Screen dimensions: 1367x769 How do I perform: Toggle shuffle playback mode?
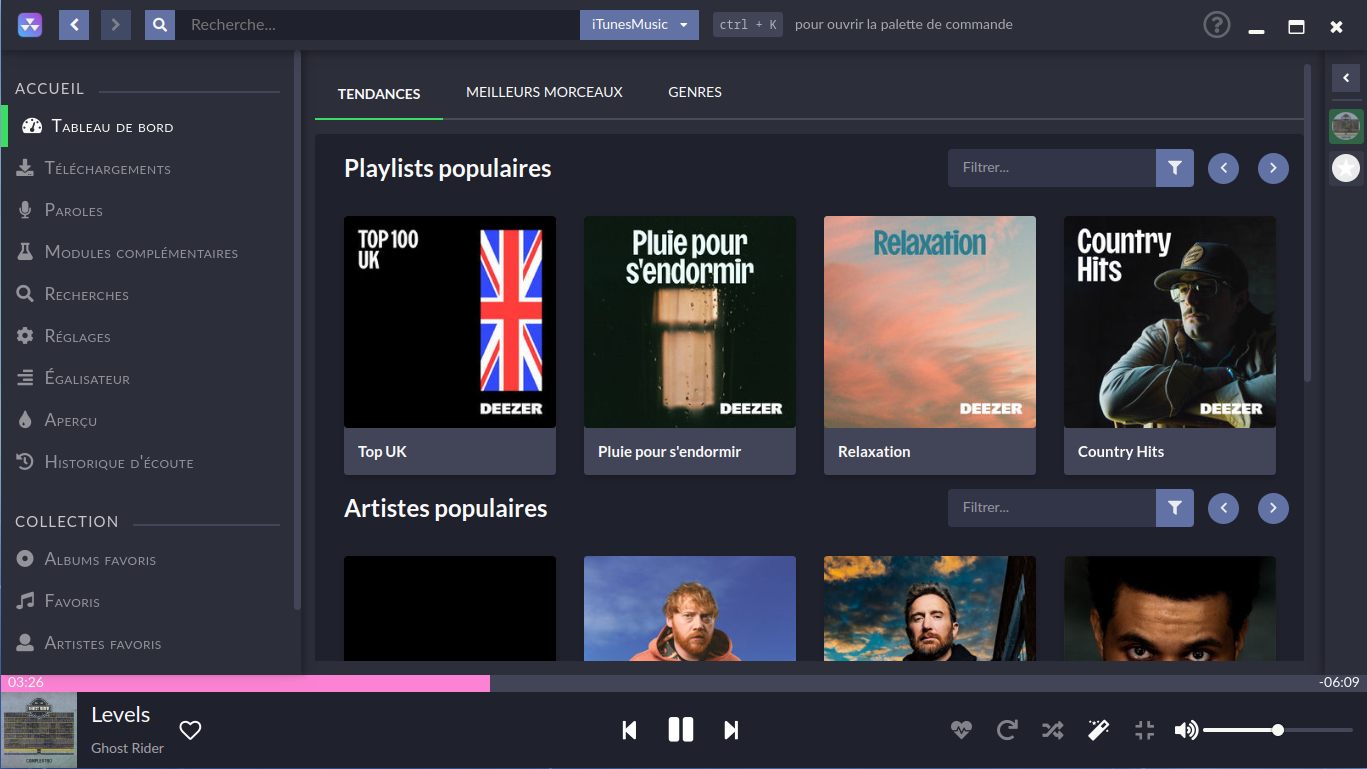coord(1052,731)
